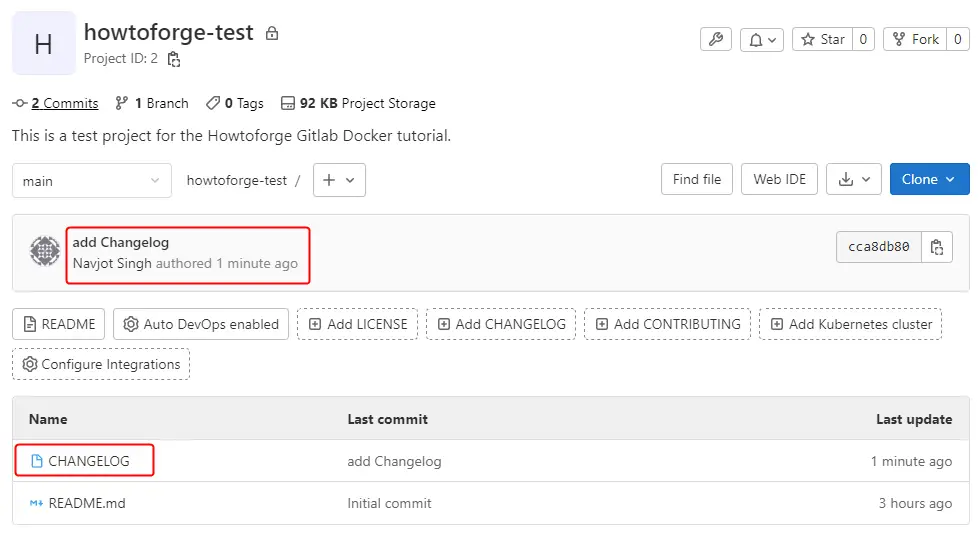Image resolution: width=979 pixels, height=539 pixels.
Task: Click the howtoforge-test project title
Action: coord(169,32)
